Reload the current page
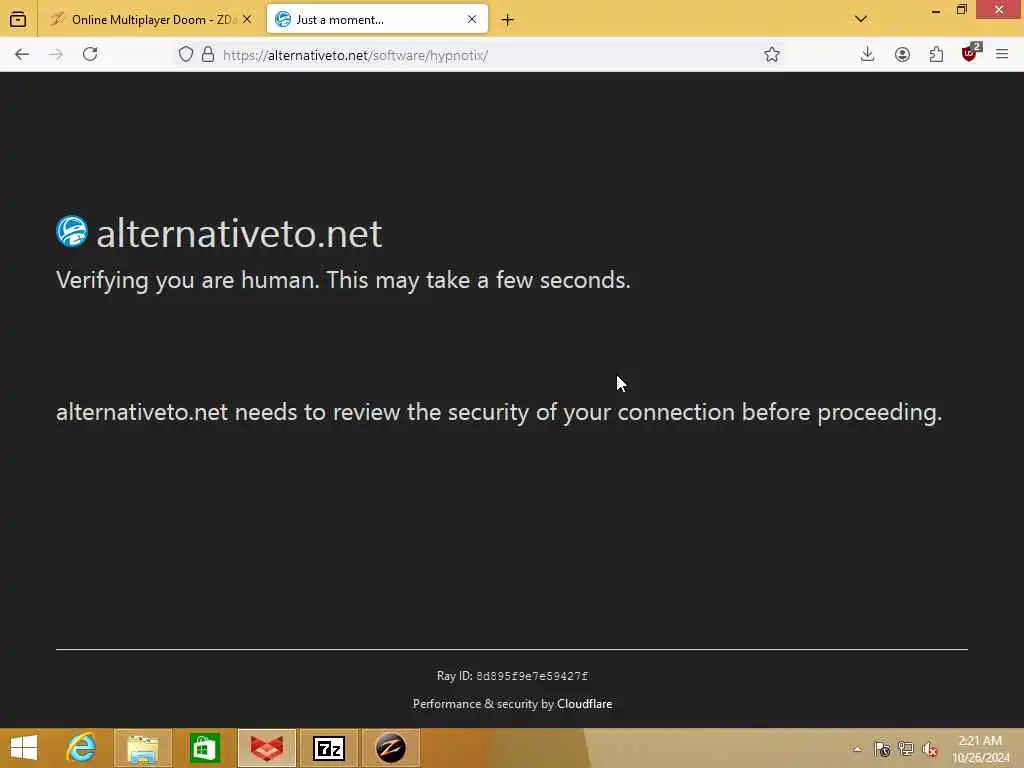The height and width of the screenshot is (768, 1024). (90, 54)
